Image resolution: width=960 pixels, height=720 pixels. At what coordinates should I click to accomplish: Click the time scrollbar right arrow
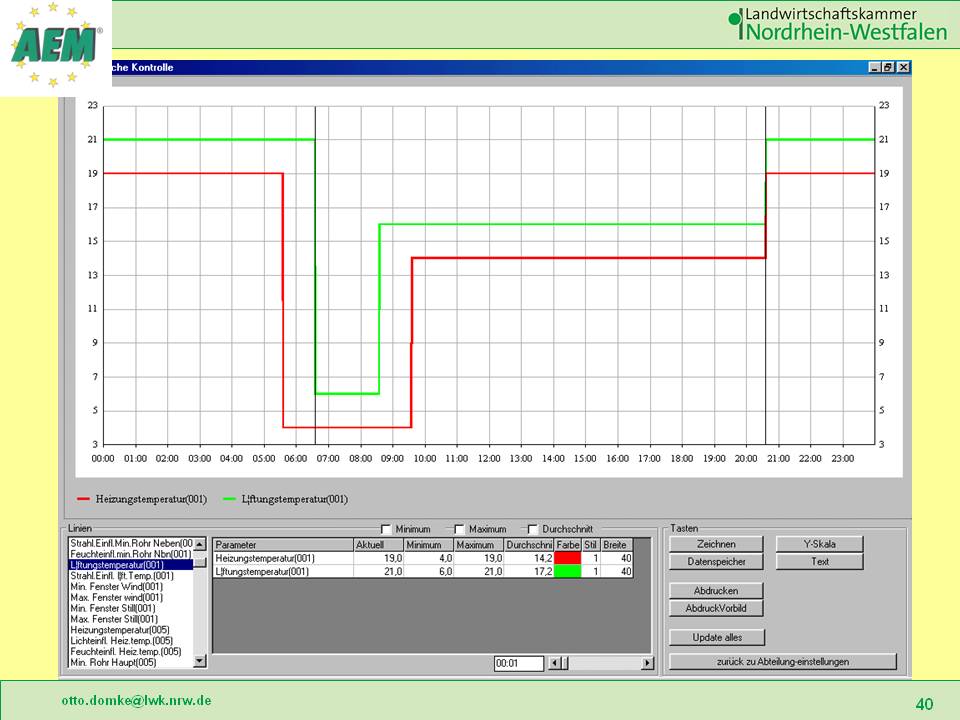point(647,663)
